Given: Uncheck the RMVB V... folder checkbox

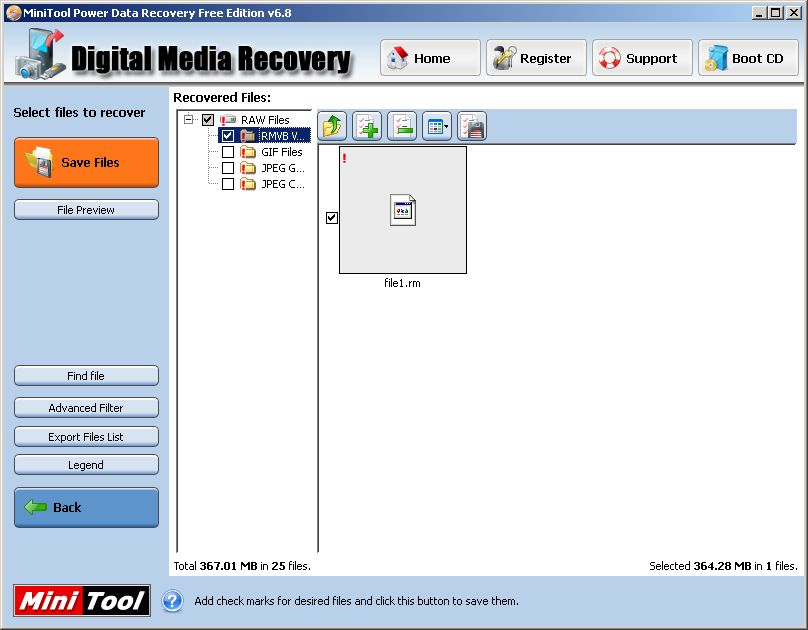Looking at the screenshot, I should point(228,136).
